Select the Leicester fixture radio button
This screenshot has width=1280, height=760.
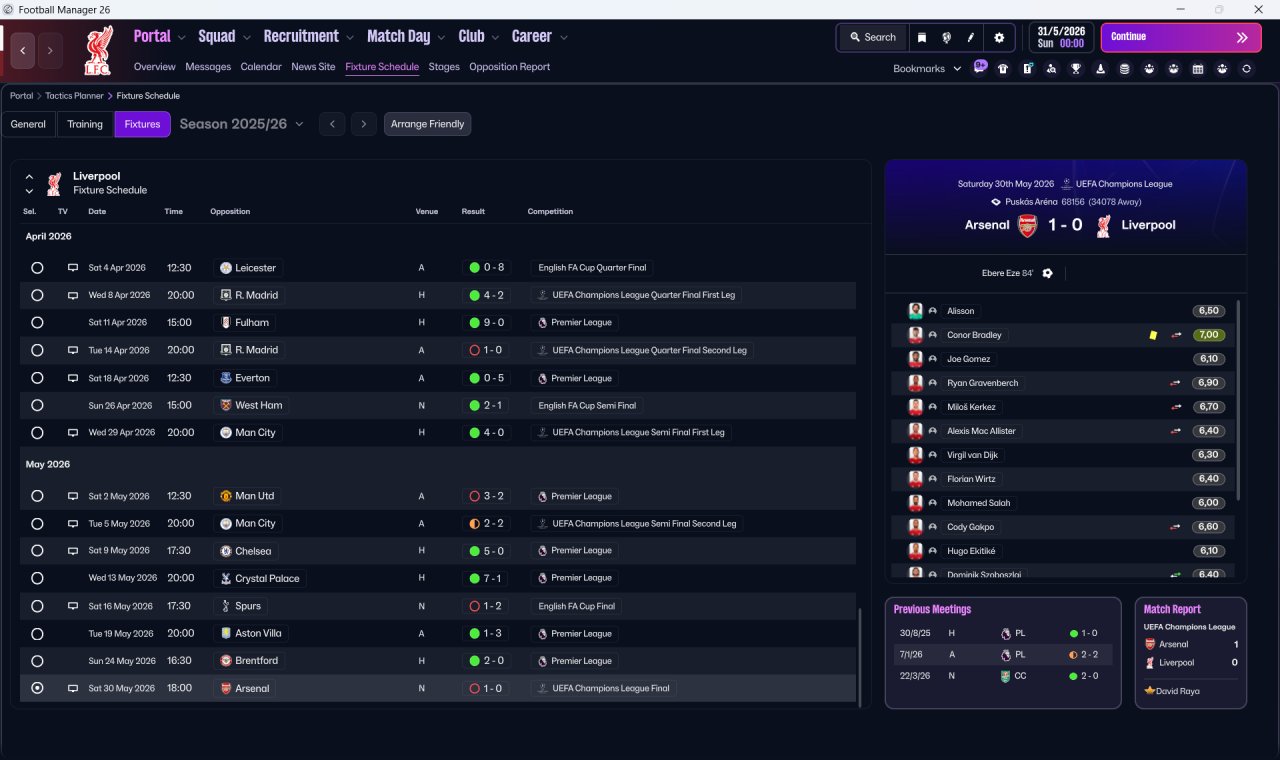tap(37, 268)
